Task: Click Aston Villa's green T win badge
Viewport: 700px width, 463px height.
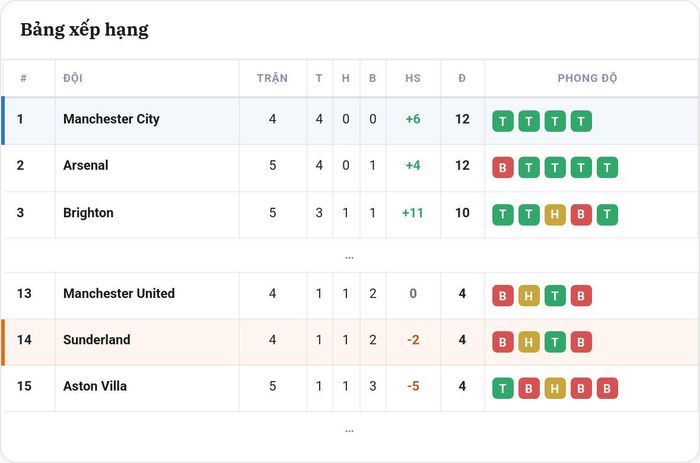Action: (503, 388)
